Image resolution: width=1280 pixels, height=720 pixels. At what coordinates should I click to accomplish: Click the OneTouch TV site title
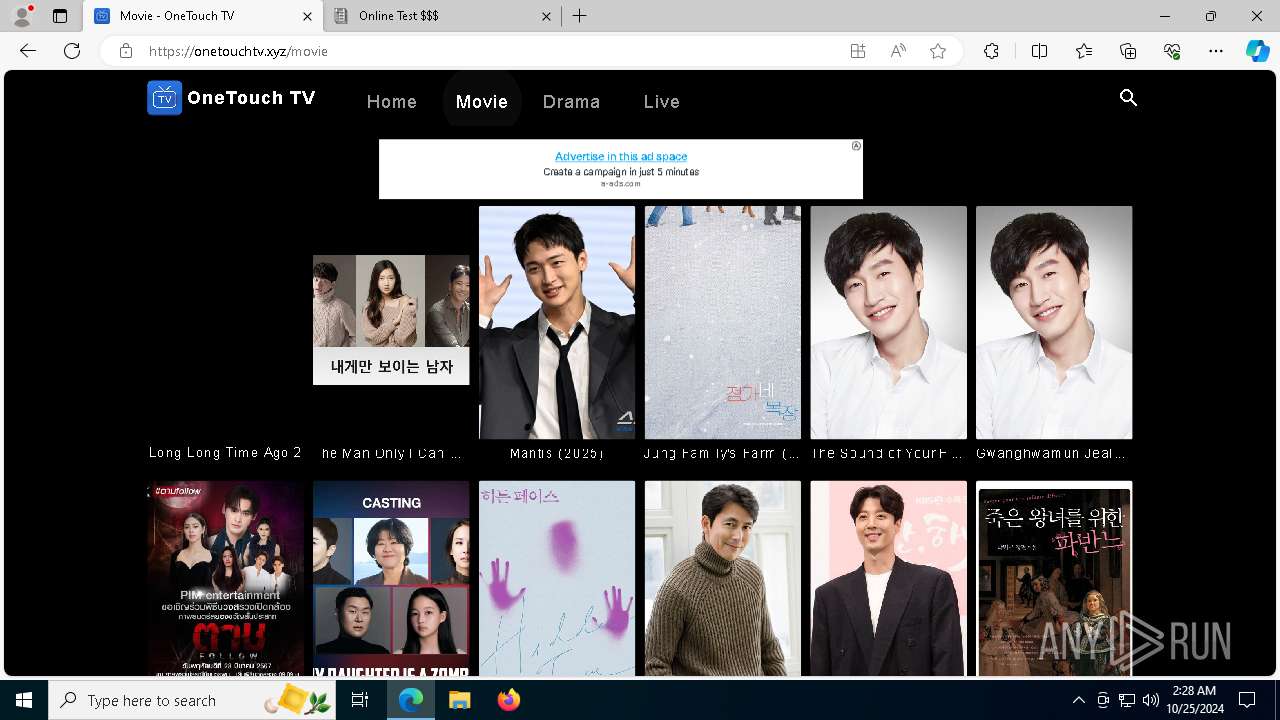(251, 98)
